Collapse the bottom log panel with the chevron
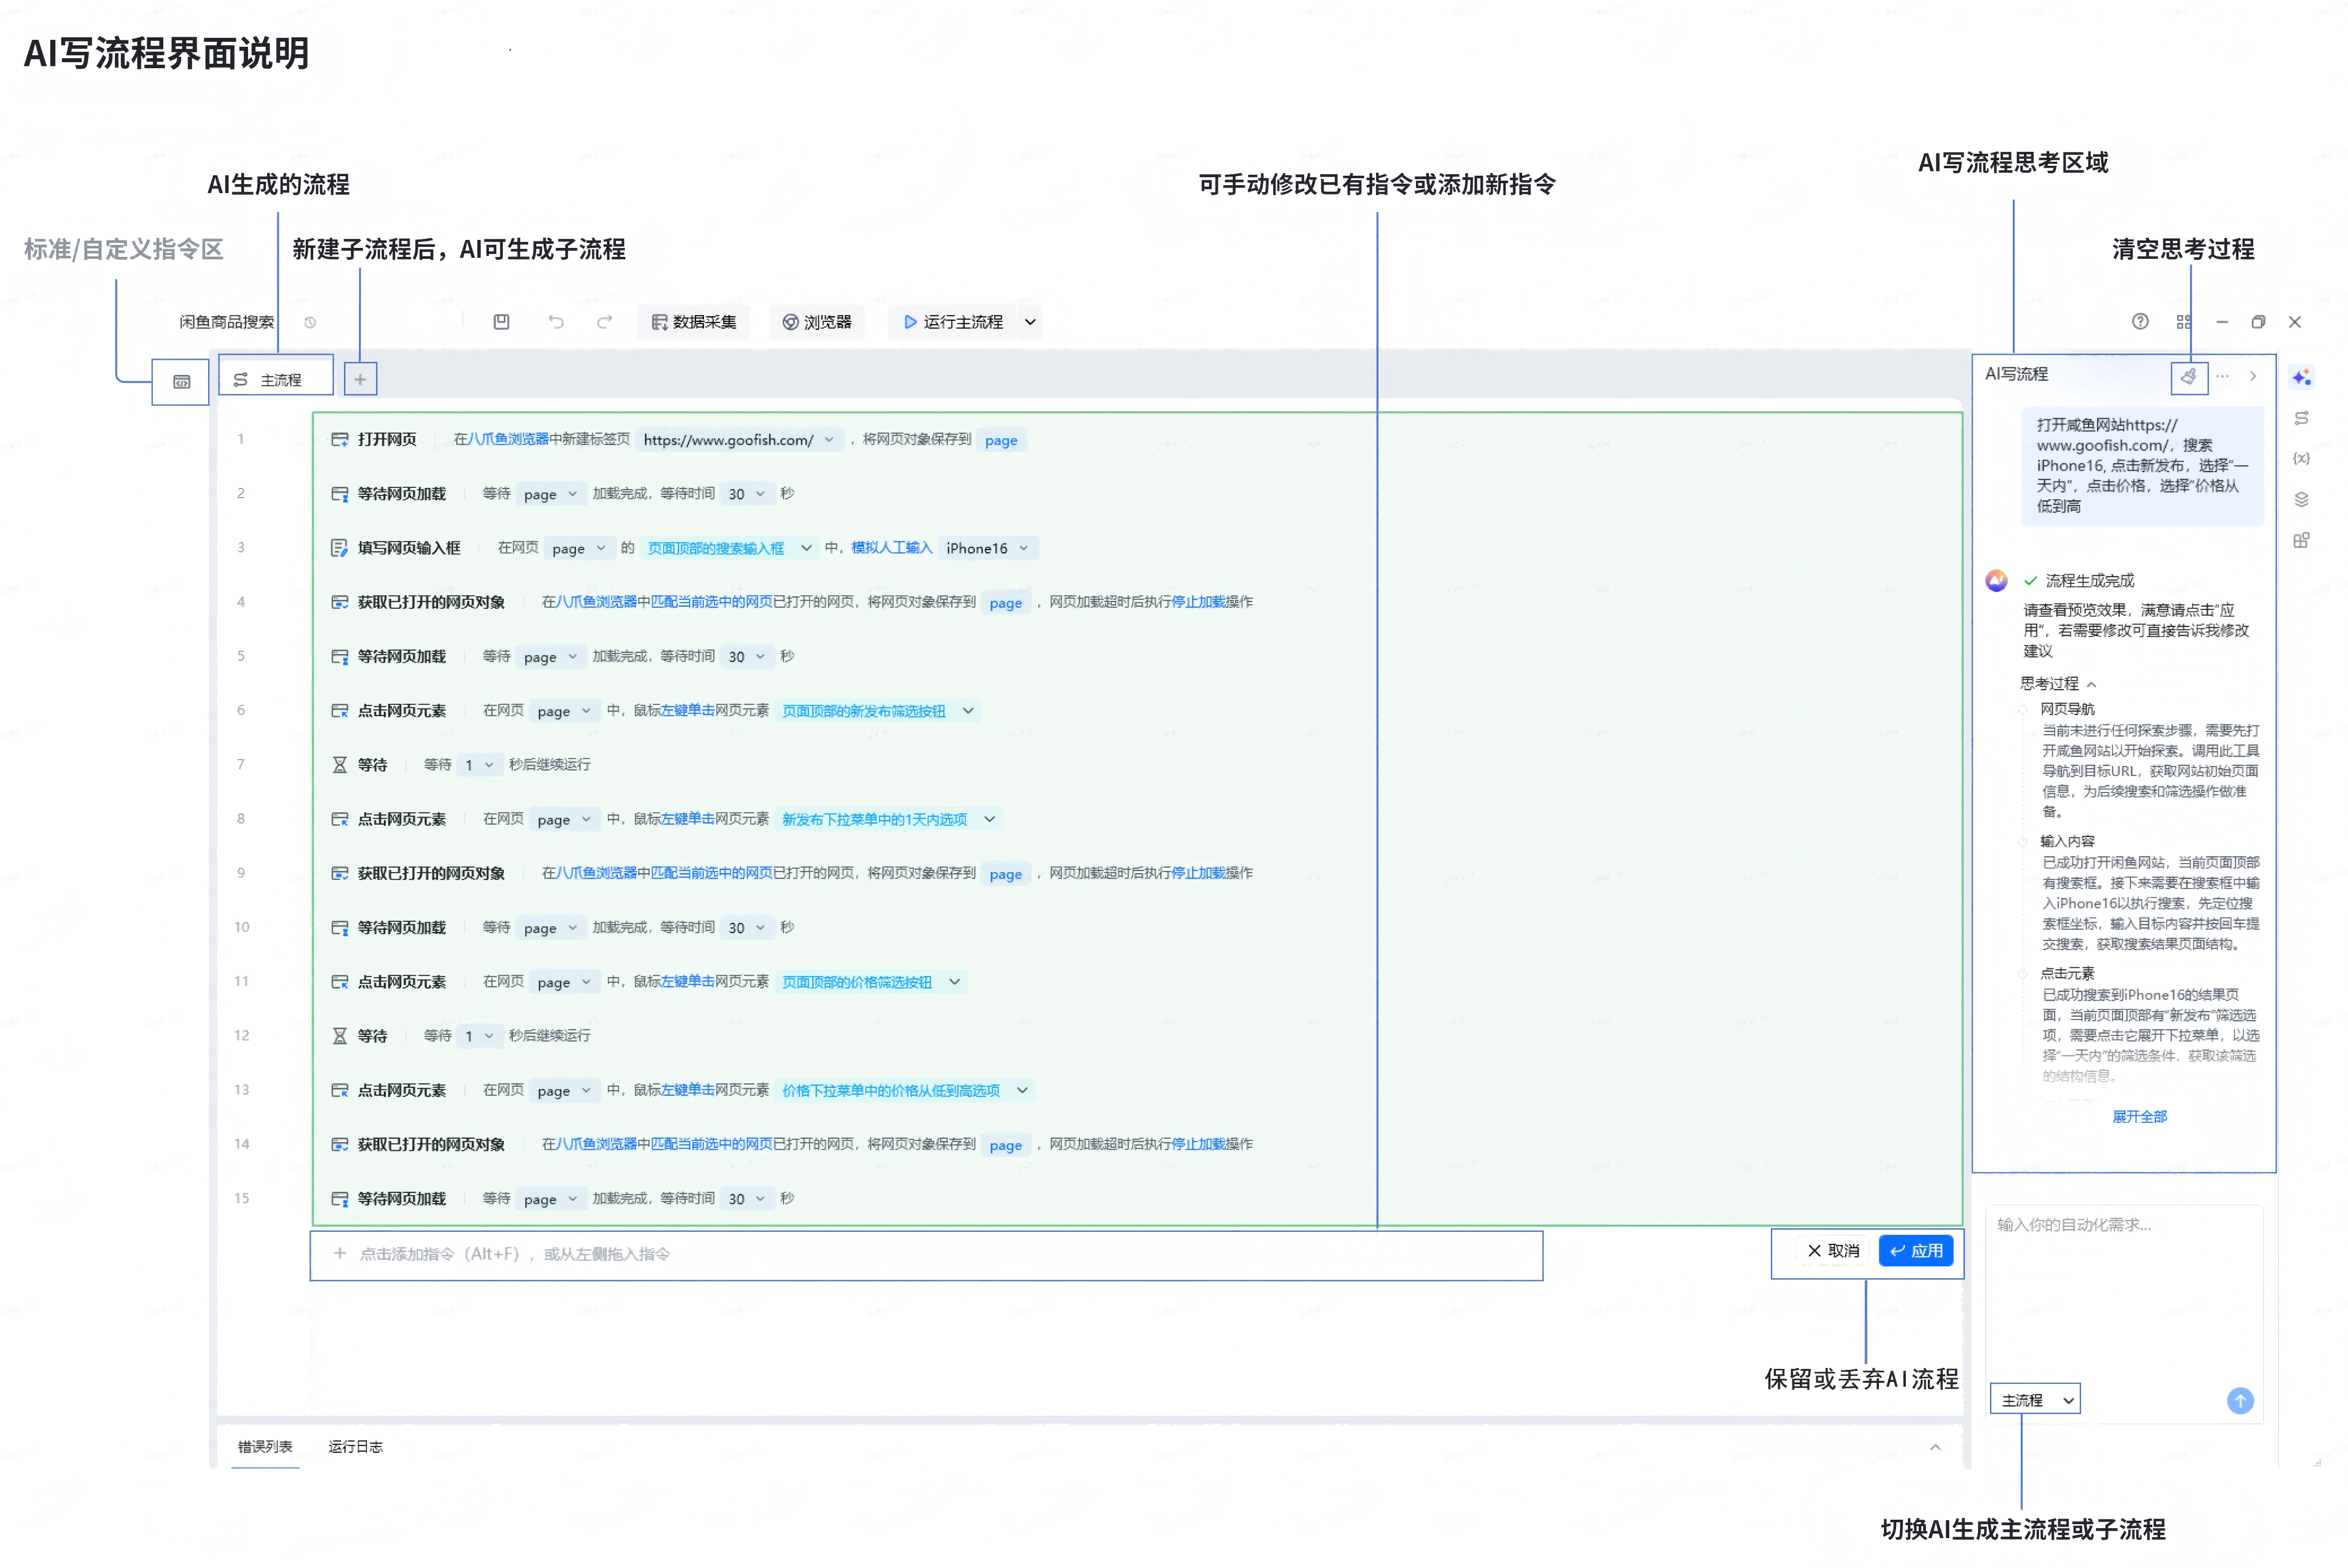The image size is (2348, 1568). point(1935,1447)
